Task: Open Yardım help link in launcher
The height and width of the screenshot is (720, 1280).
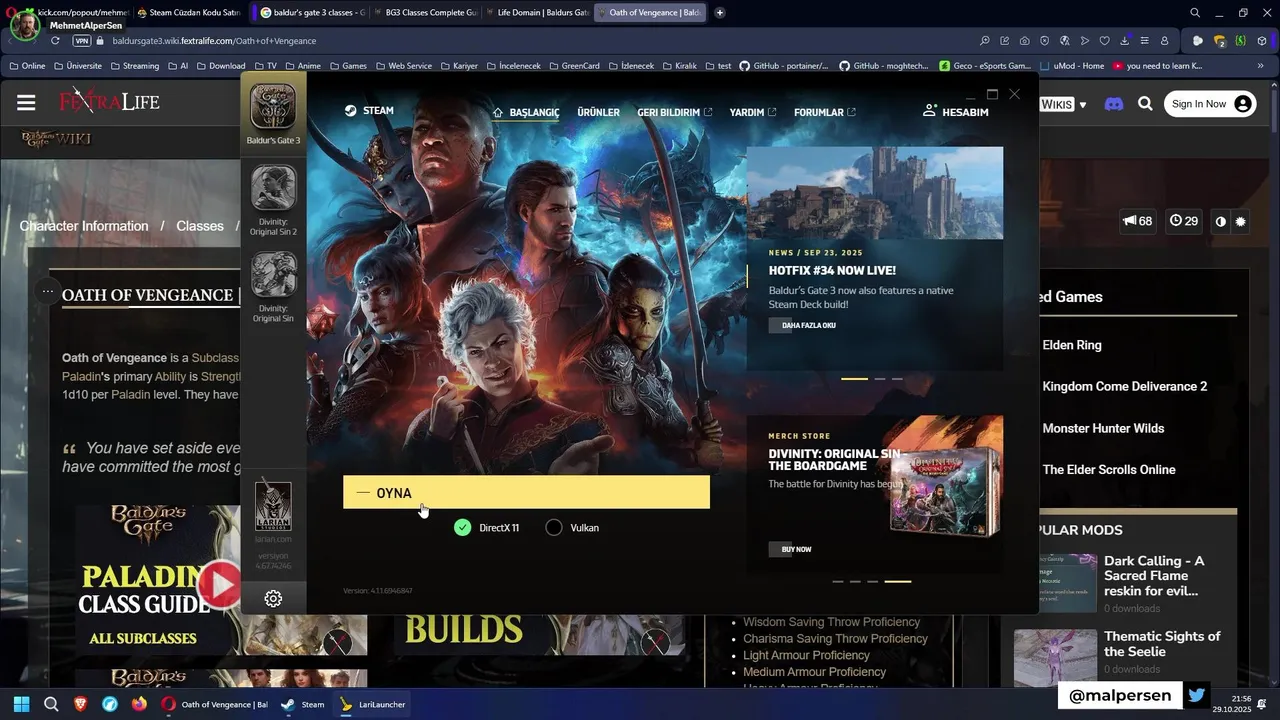Action: click(753, 112)
